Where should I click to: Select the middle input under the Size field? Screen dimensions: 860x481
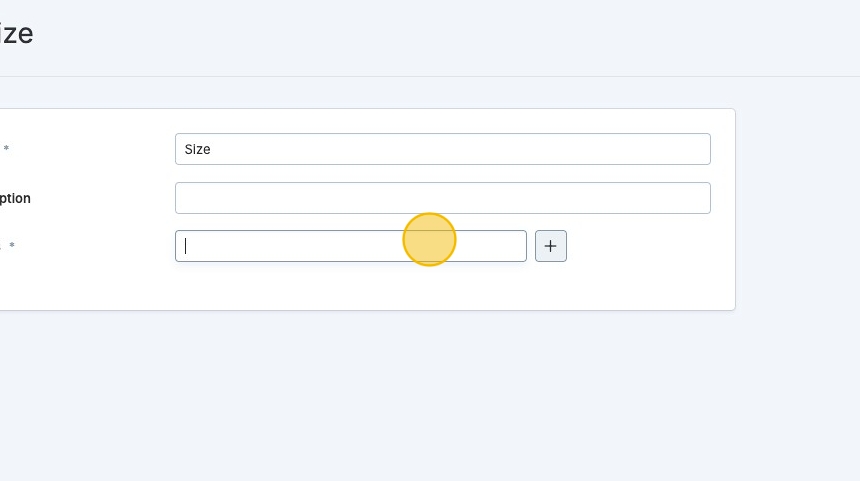pos(442,198)
